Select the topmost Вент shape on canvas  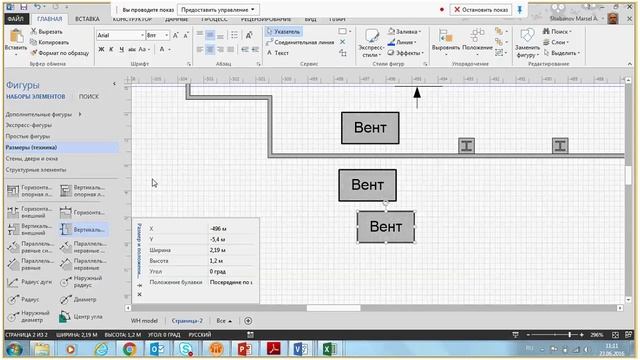coord(370,128)
